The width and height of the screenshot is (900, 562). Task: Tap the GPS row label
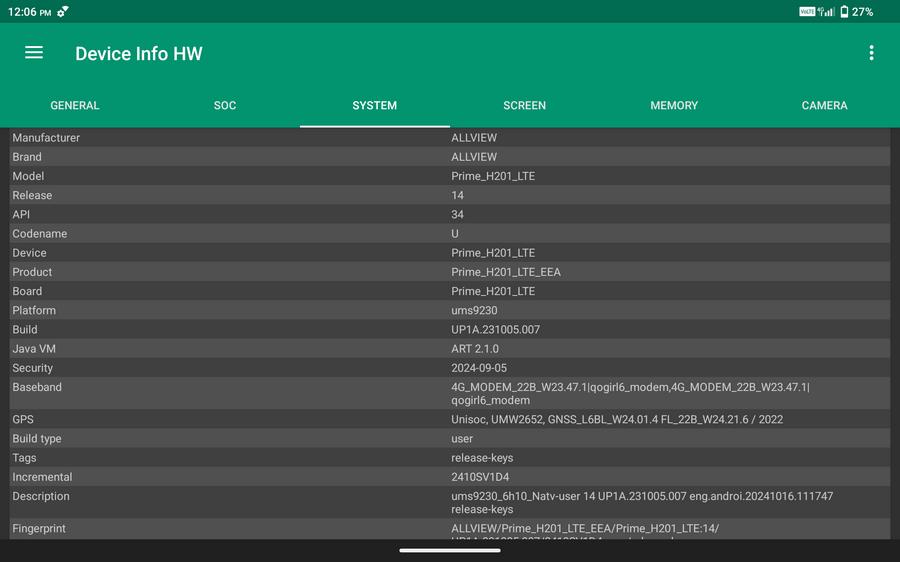click(23, 420)
